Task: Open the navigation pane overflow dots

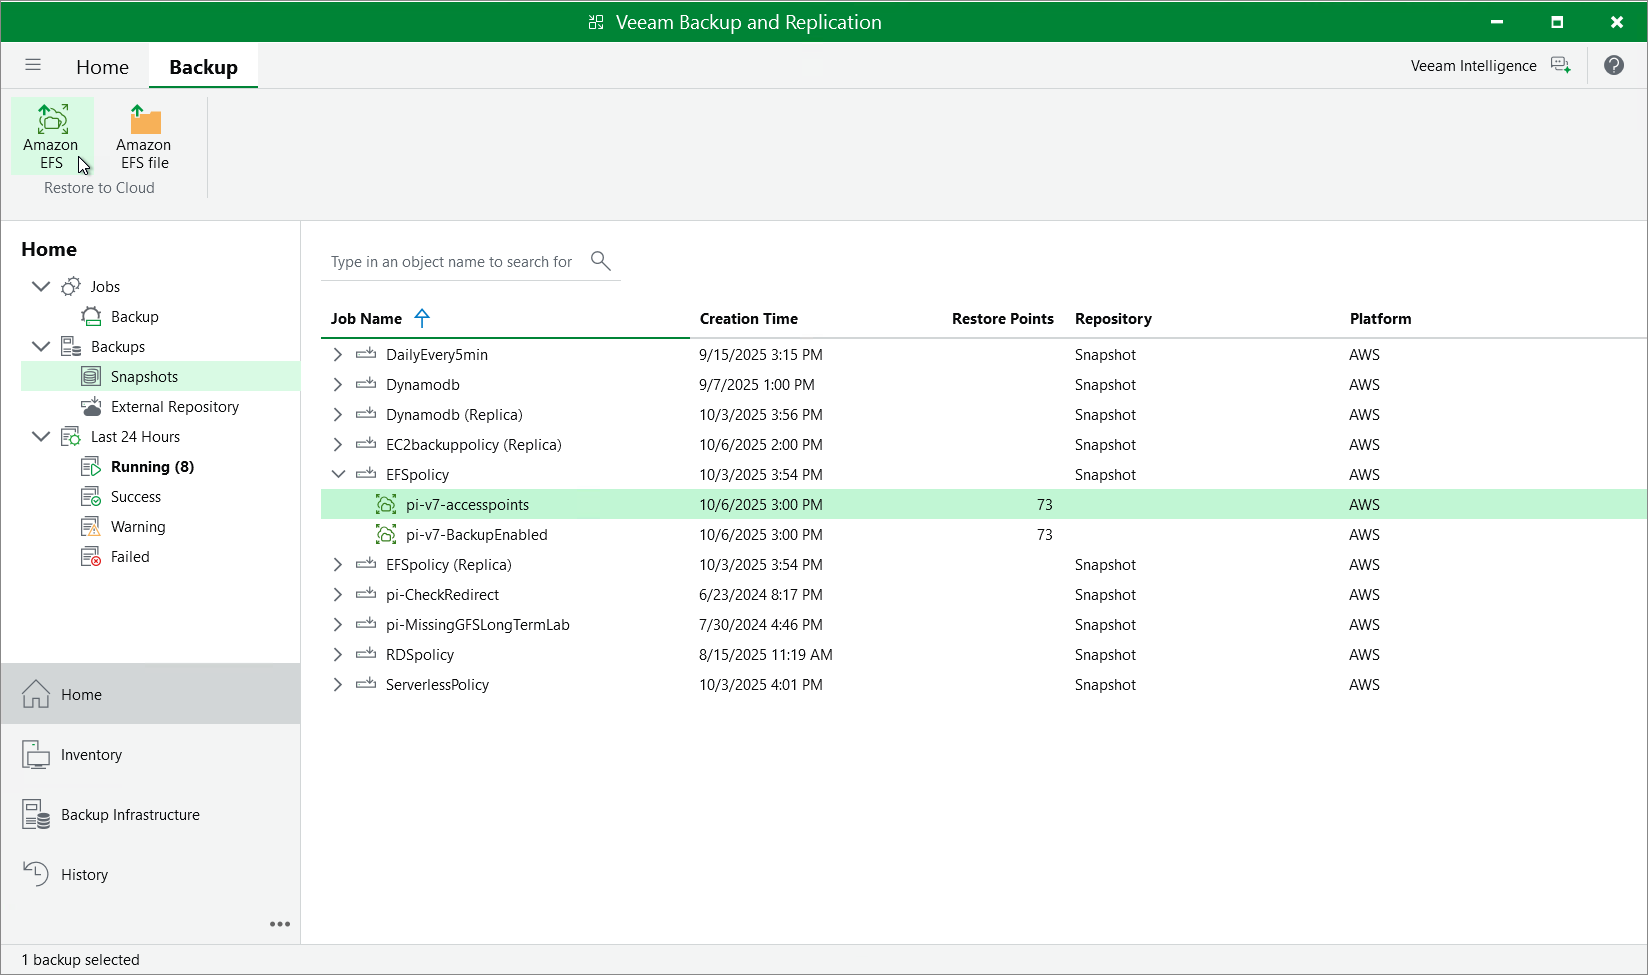Action: pyautogui.click(x=280, y=924)
